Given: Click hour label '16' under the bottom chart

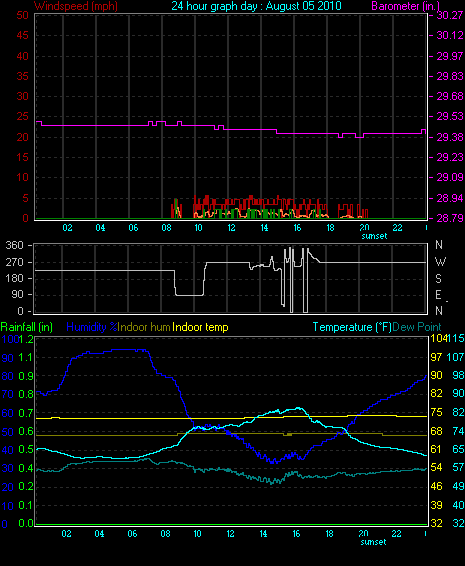Looking at the screenshot, I should click(296, 534).
